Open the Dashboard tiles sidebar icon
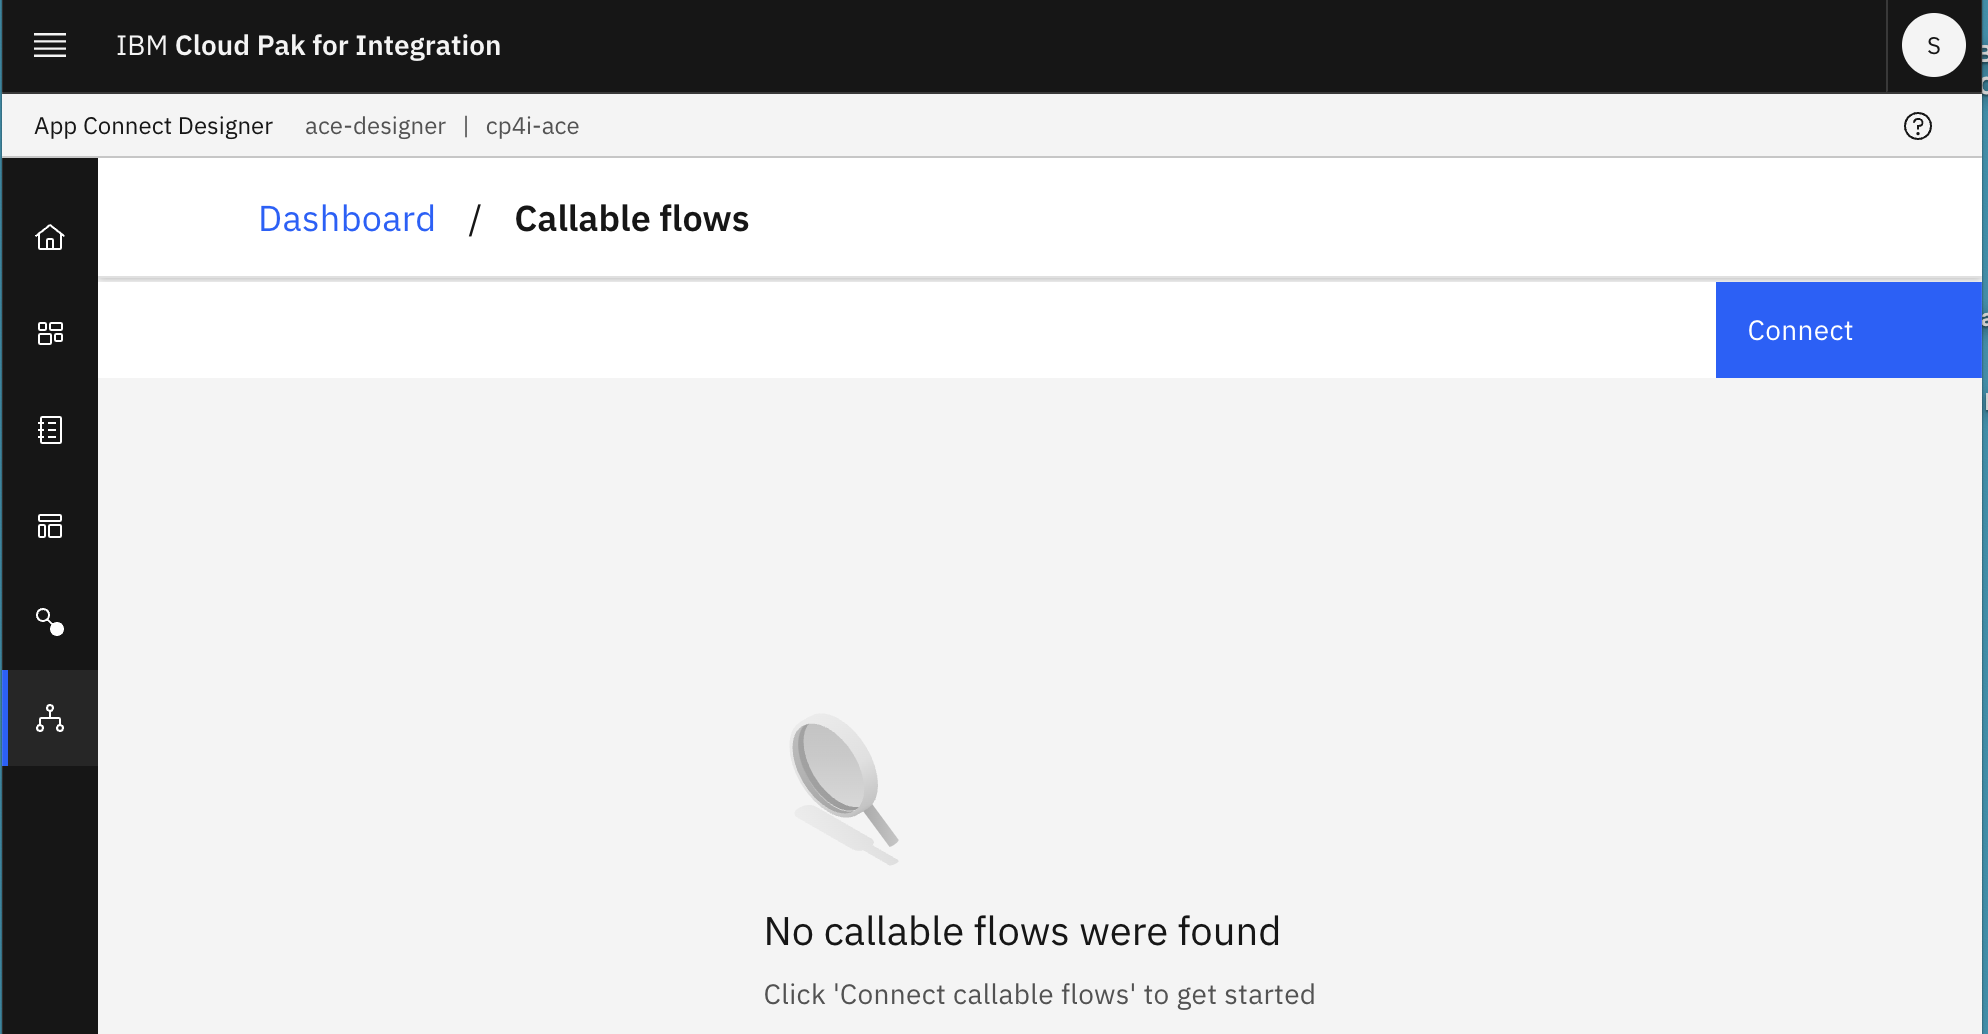The image size is (1988, 1034). 50,333
